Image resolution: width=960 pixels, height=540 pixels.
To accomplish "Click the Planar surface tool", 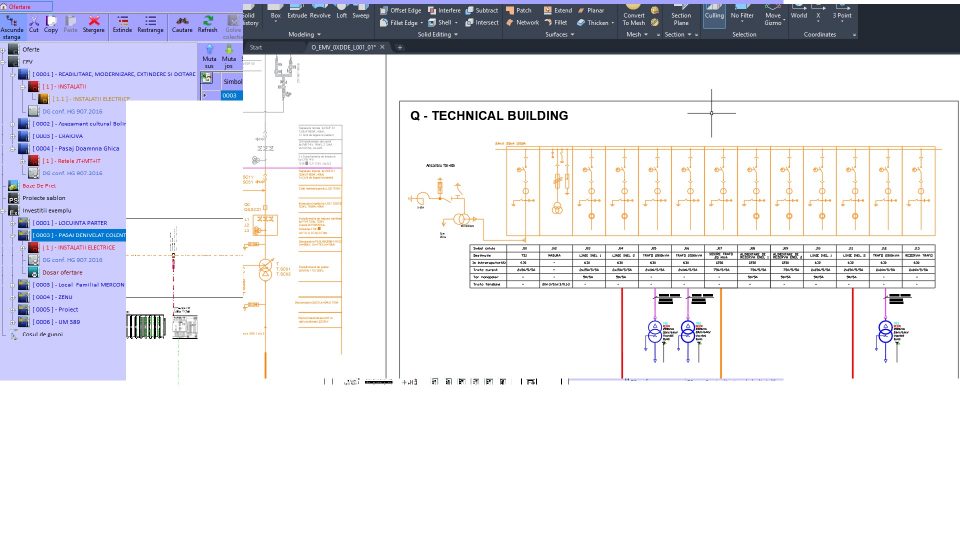I will coord(591,10).
